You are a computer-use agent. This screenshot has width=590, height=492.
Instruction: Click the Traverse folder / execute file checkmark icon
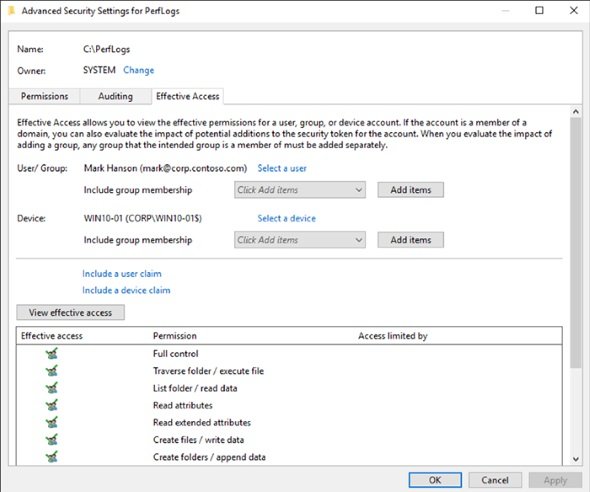[52, 371]
